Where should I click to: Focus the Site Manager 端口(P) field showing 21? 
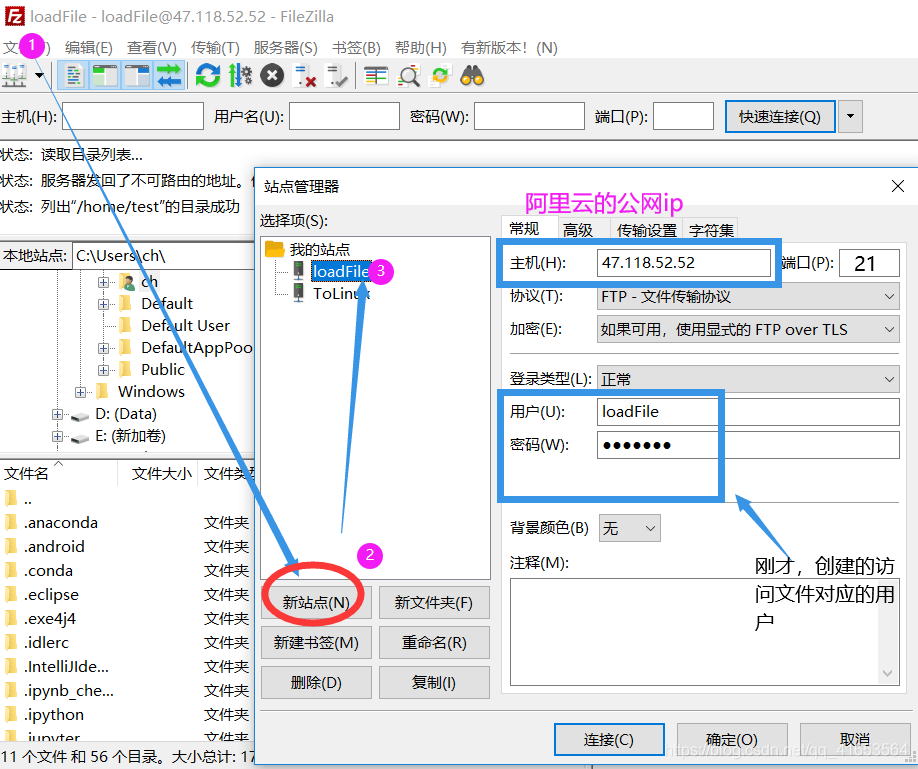(869, 263)
